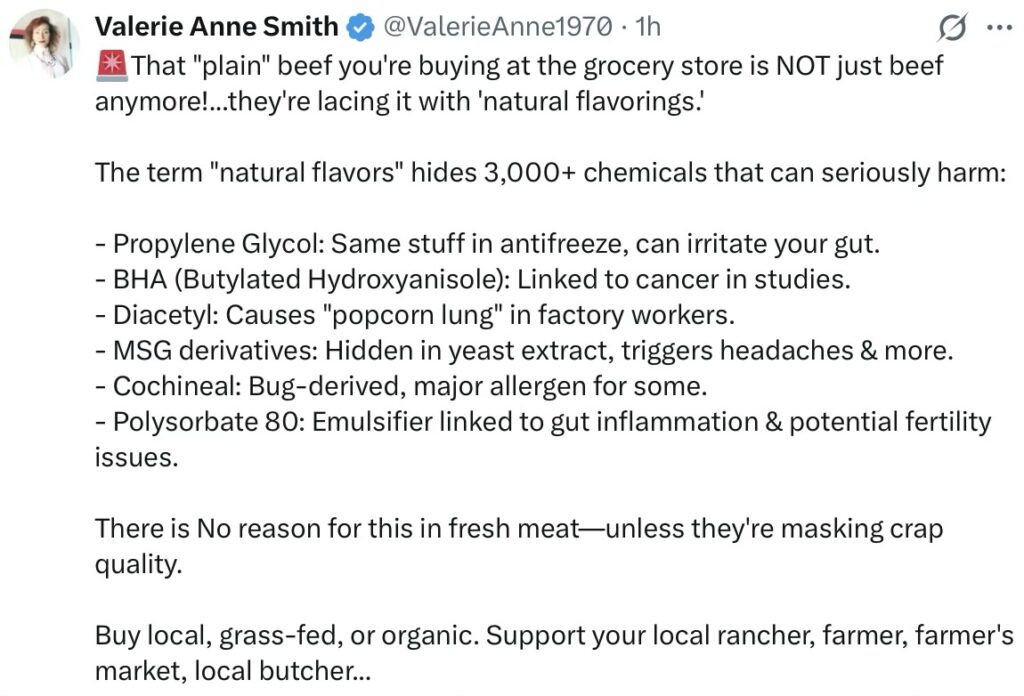Viewport: 1024px width, 696px height.
Task: Click the 3,000+ chemicals sentence
Action: [x=549, y=172]
